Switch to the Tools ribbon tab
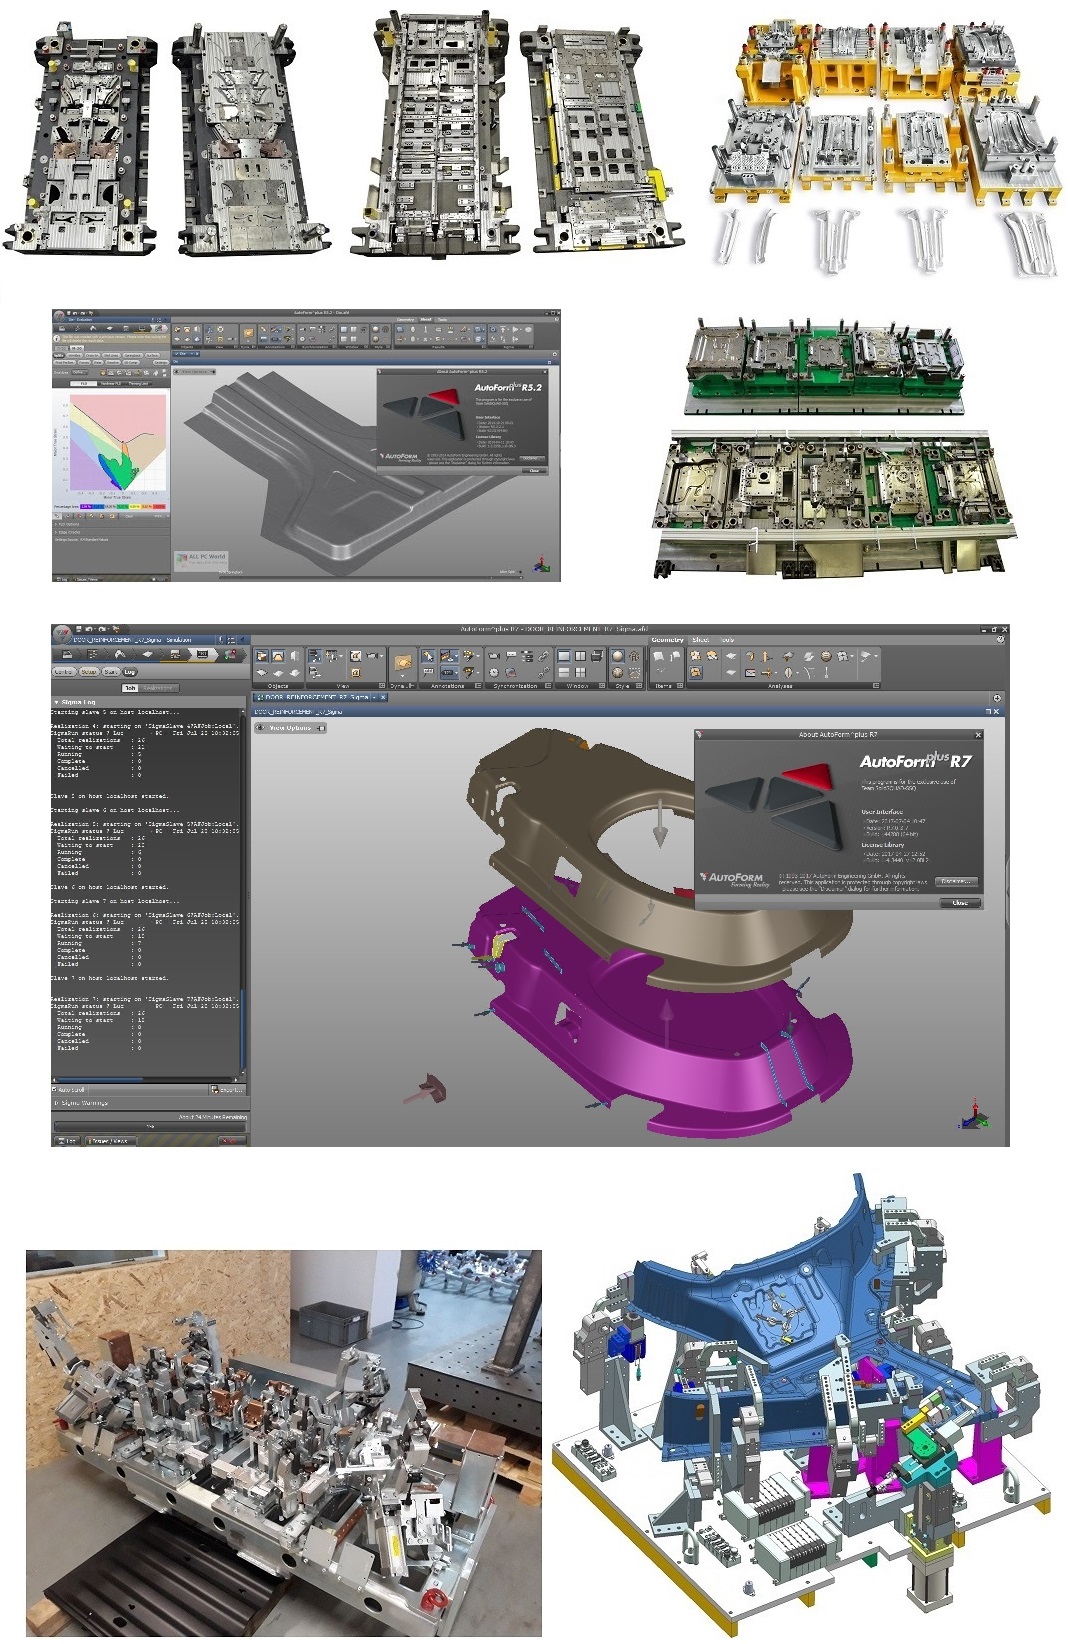 tap(727, 640)
